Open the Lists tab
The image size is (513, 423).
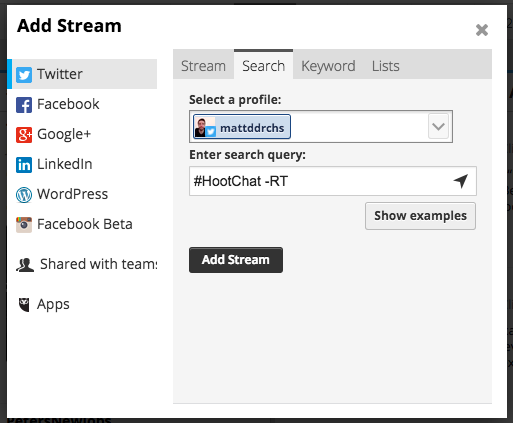click(x=386, y=66)
